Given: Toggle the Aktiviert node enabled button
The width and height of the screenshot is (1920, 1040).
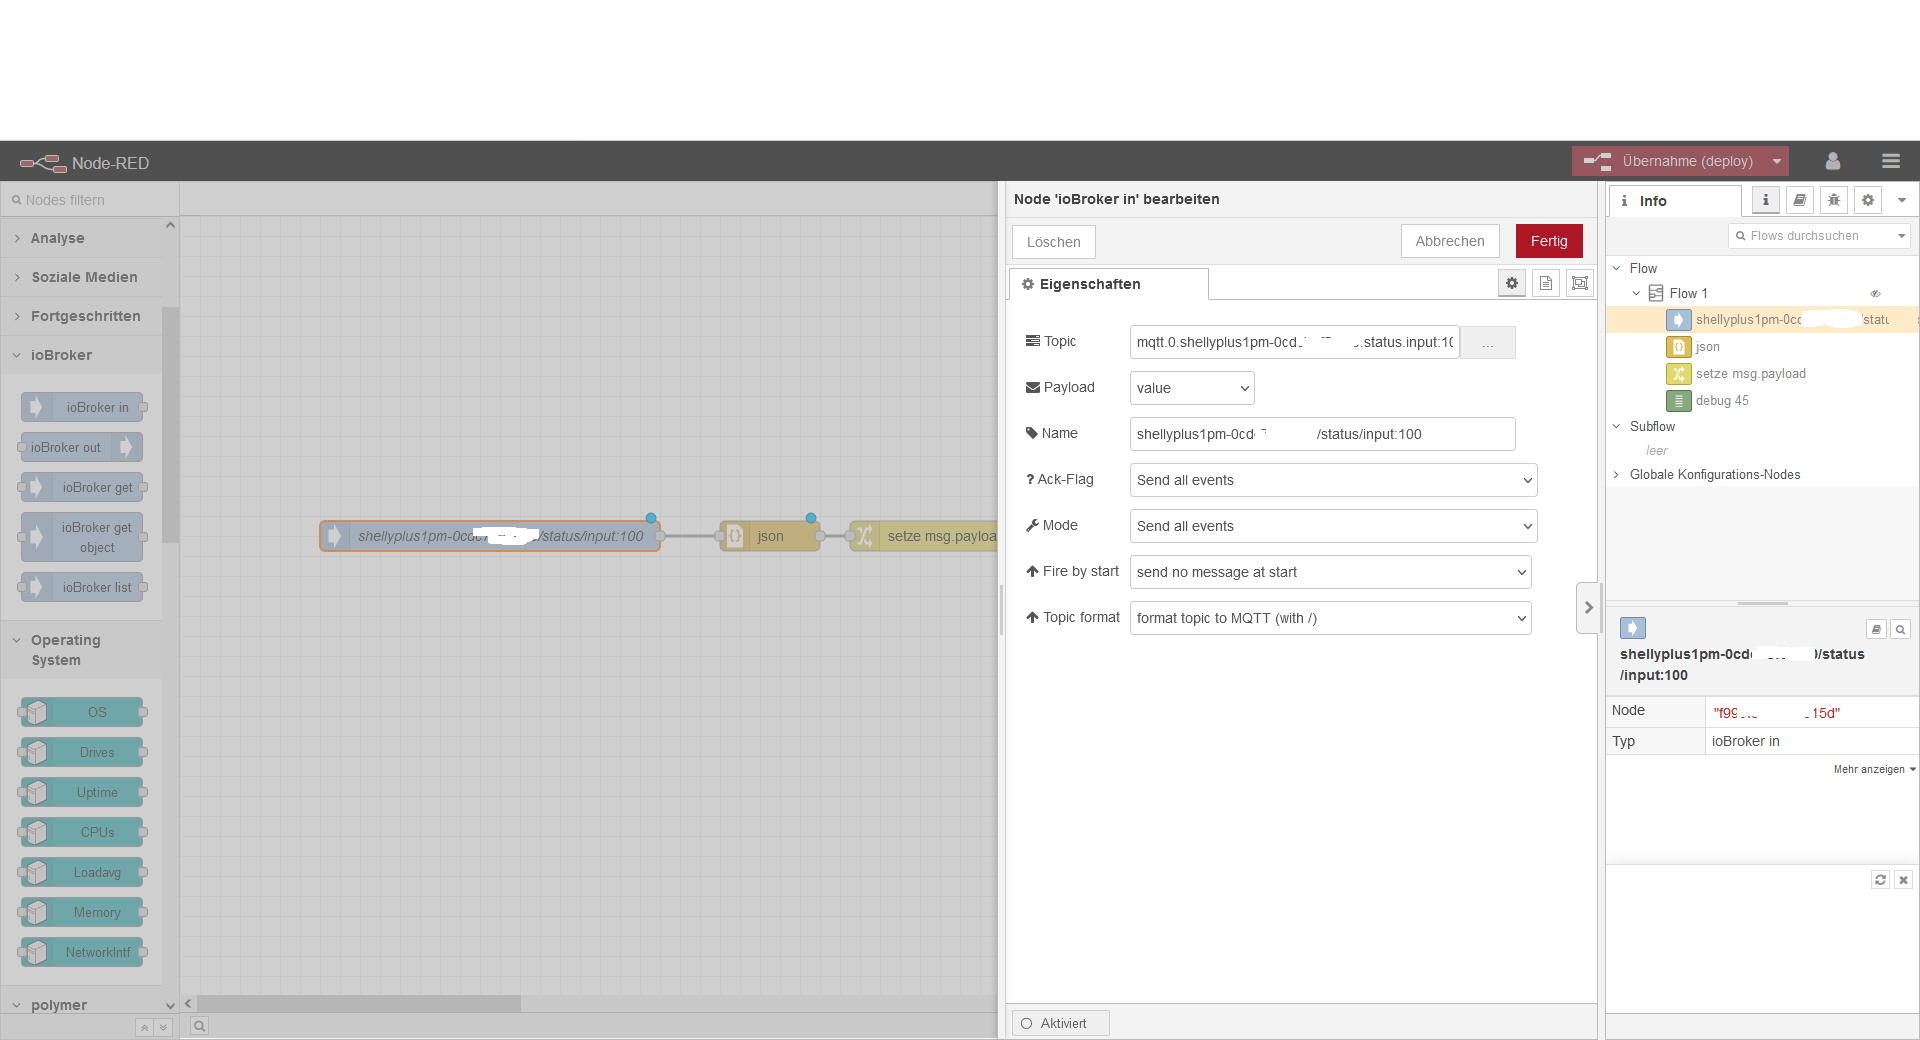Looking at the screenshot, I should pos(1060,1023).
